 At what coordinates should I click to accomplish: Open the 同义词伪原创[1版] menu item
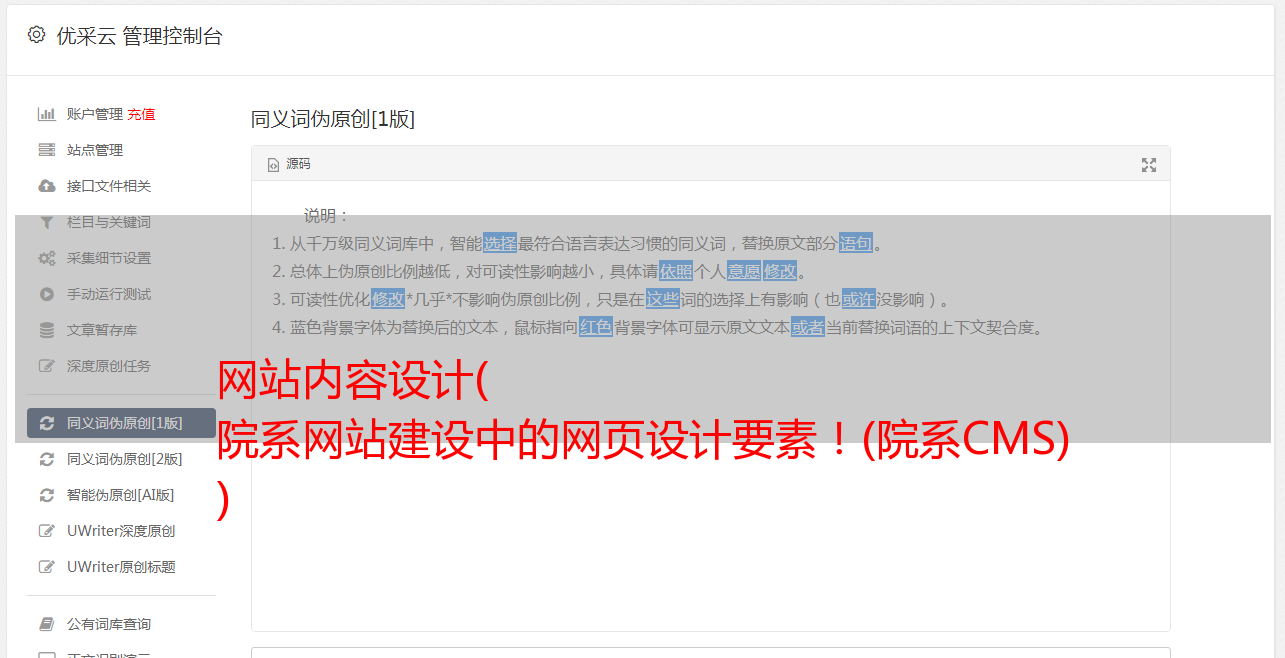121,423
